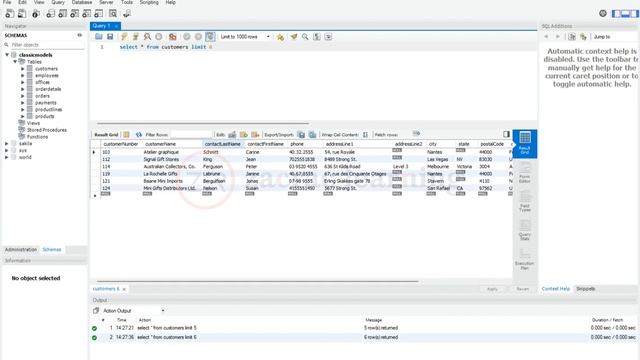Viewport: 640px width, 360px height.
Task: Open Field Types panel
Action: tap(525, 201)
